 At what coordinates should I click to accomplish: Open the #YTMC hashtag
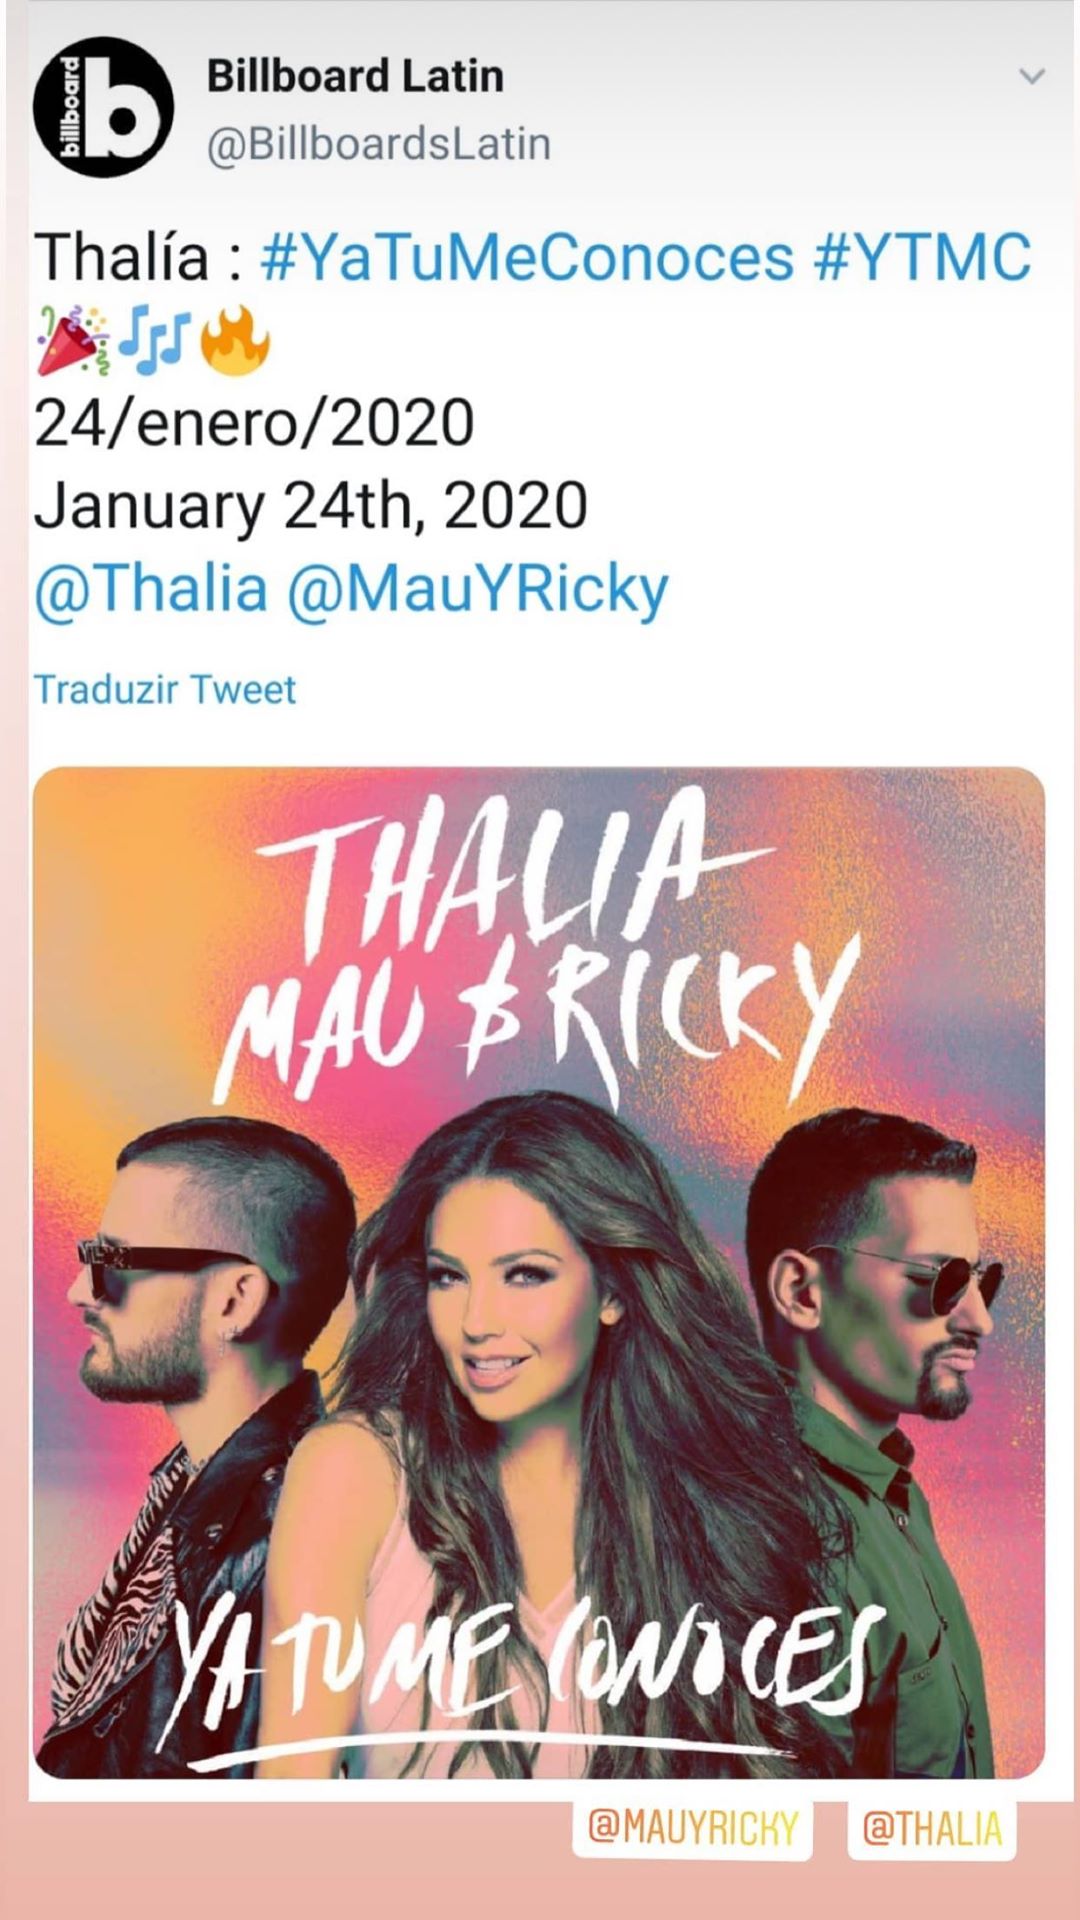(922, 257)
